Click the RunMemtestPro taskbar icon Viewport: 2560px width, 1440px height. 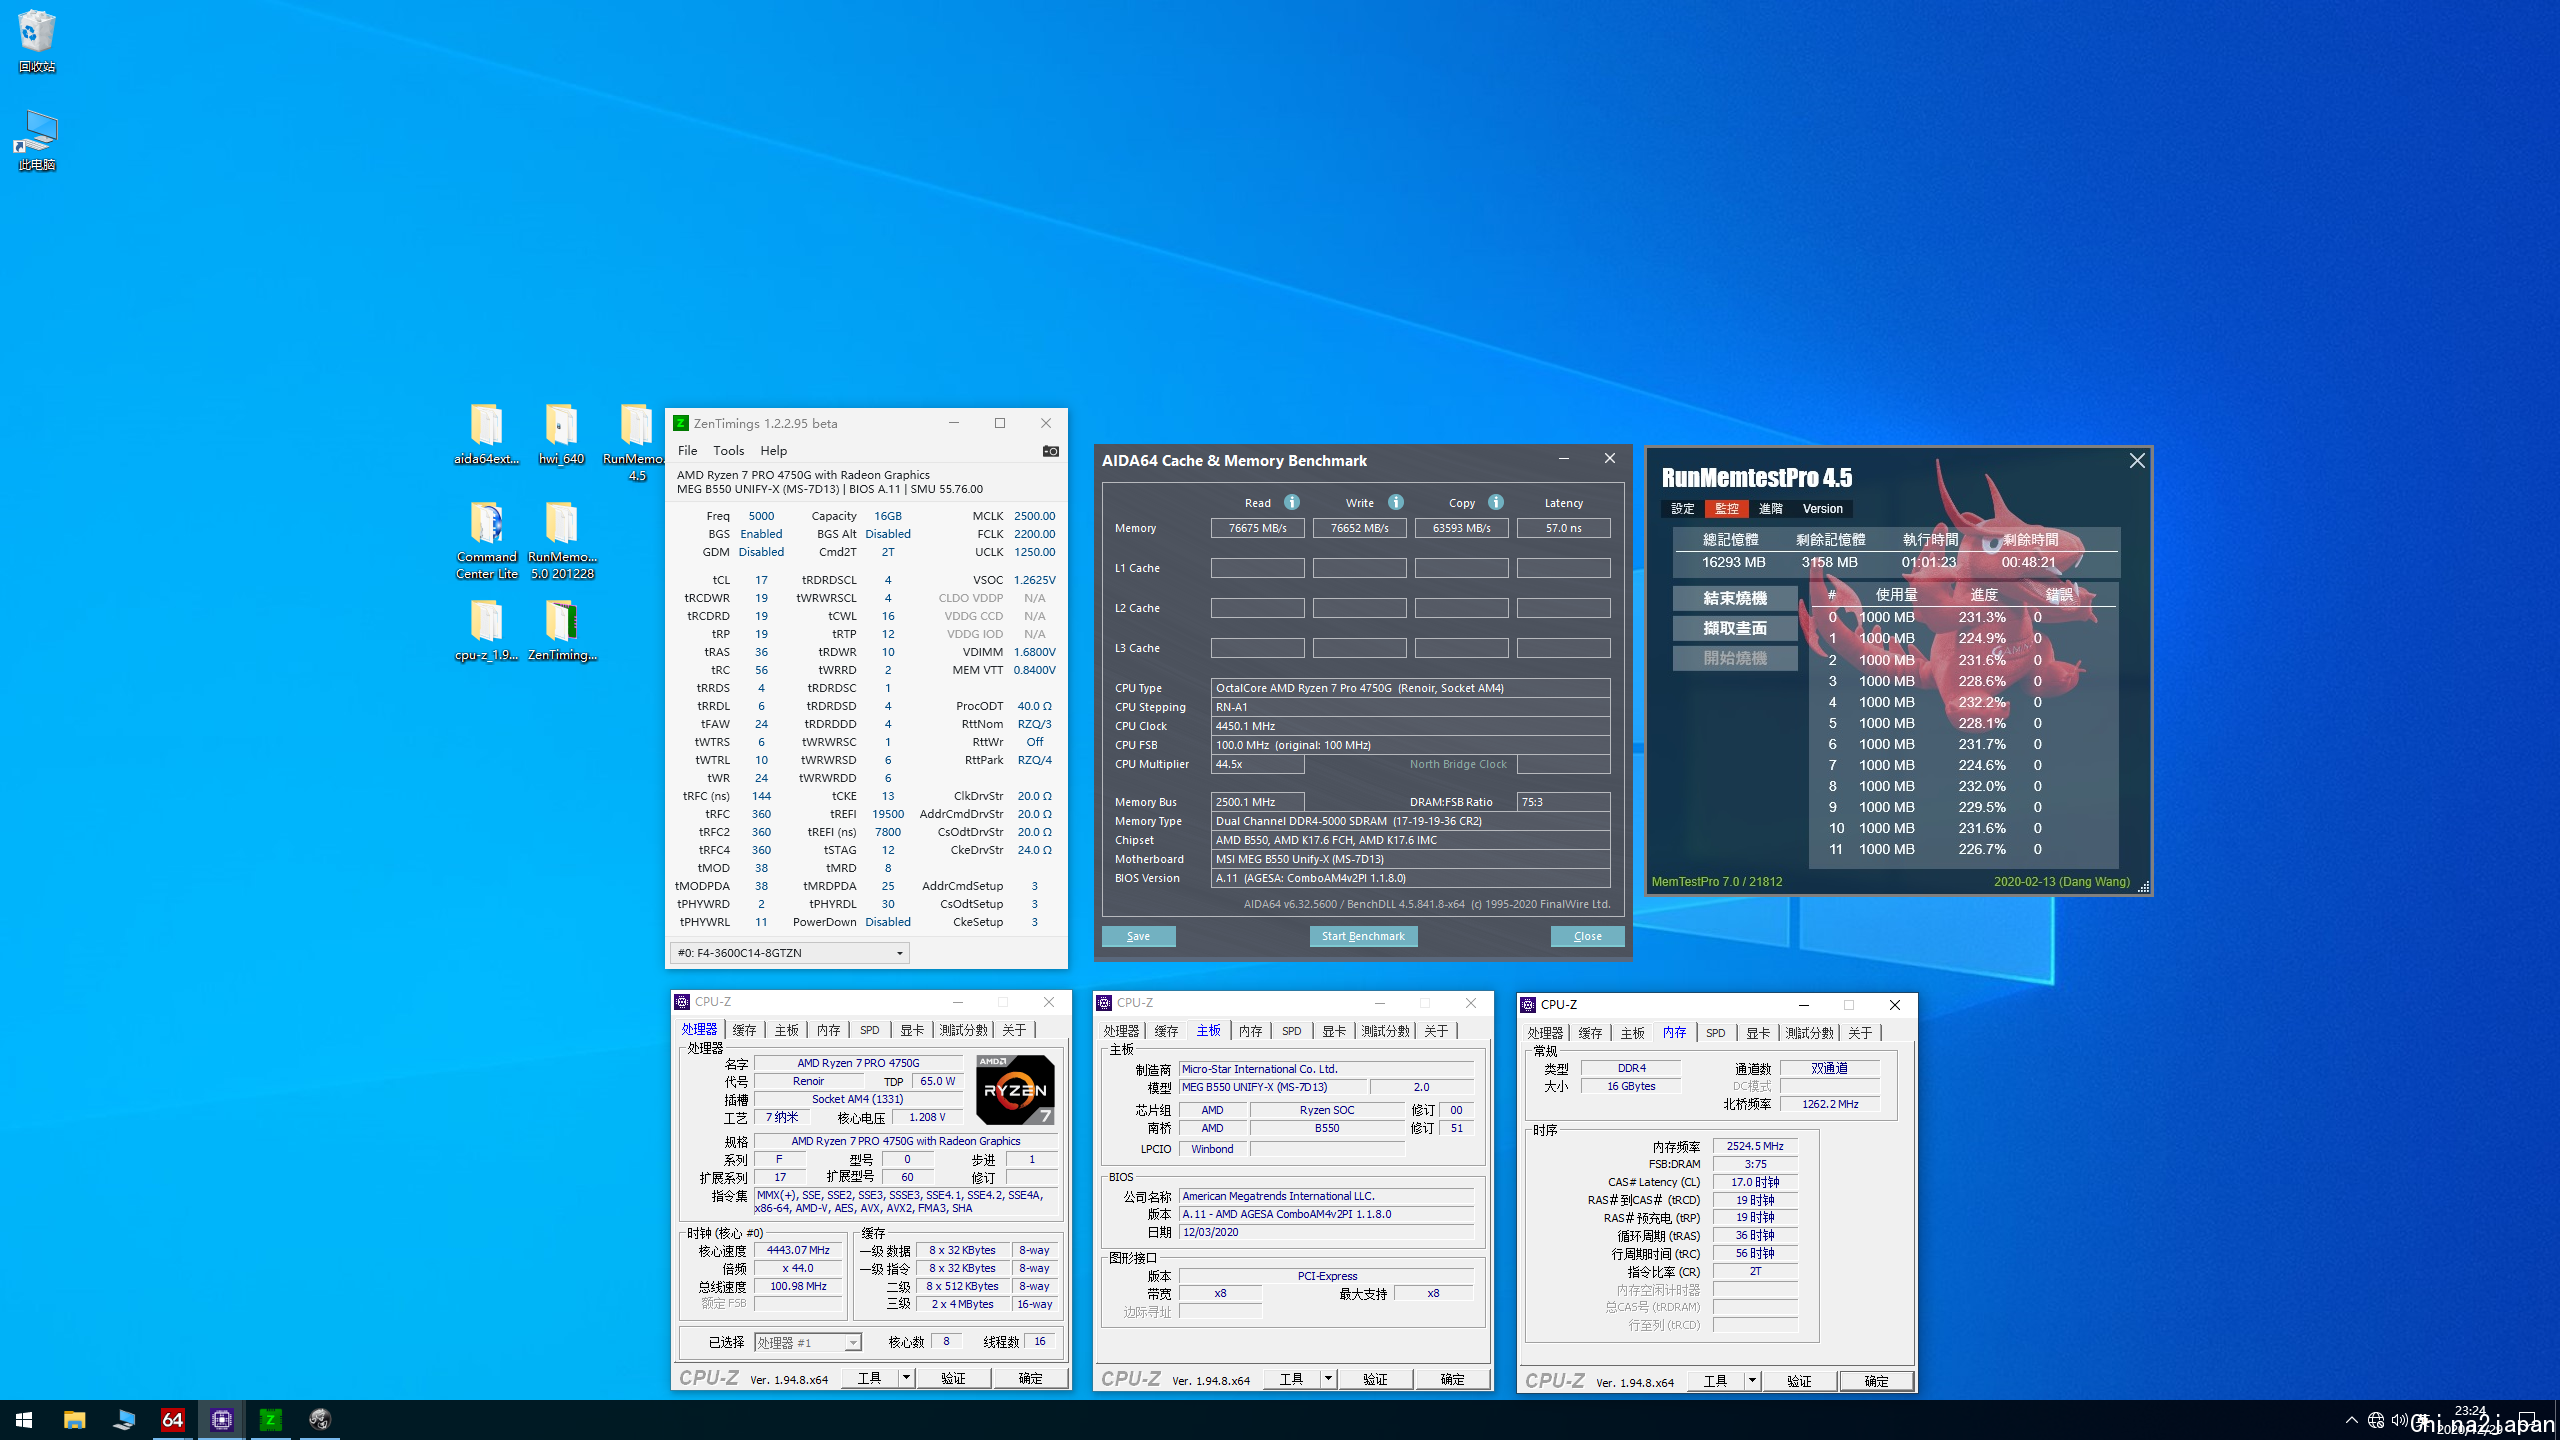pyautogui.click(x=319, y=1420)
